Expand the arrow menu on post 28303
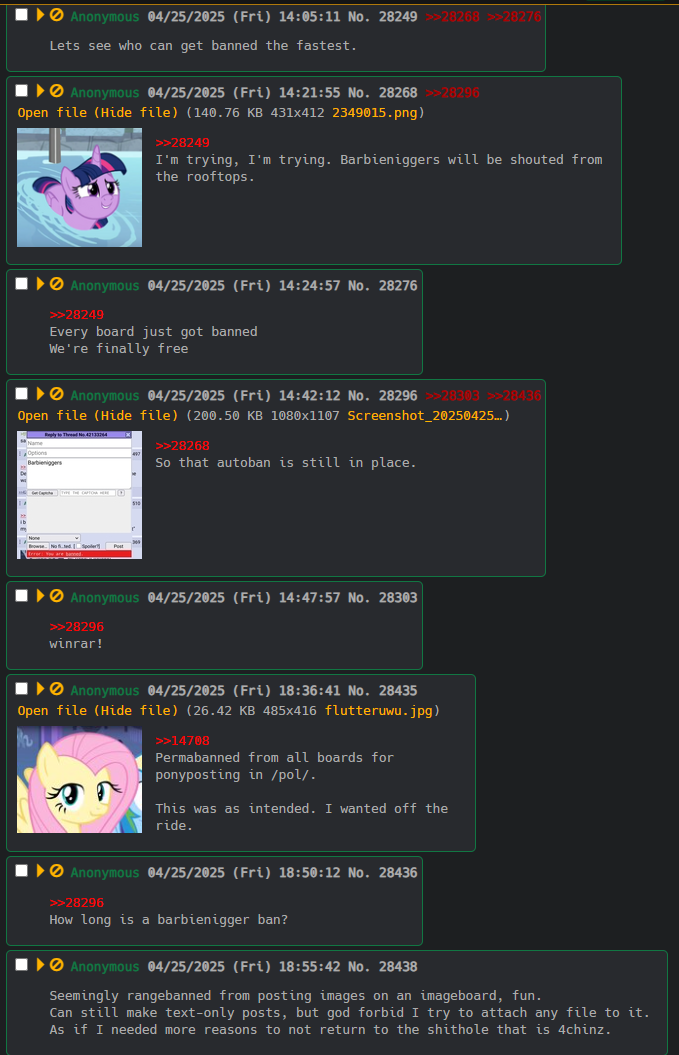Viewport: 679px width, 1055px height. [40, 596]
